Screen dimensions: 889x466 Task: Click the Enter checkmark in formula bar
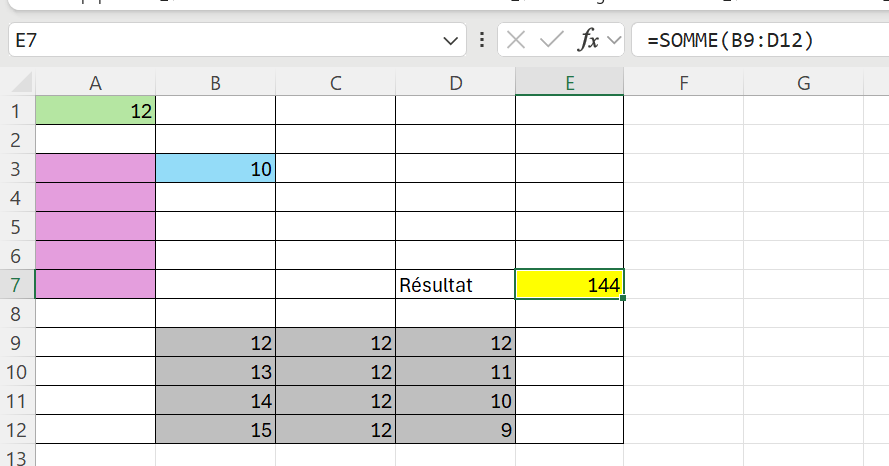(551, 41)
